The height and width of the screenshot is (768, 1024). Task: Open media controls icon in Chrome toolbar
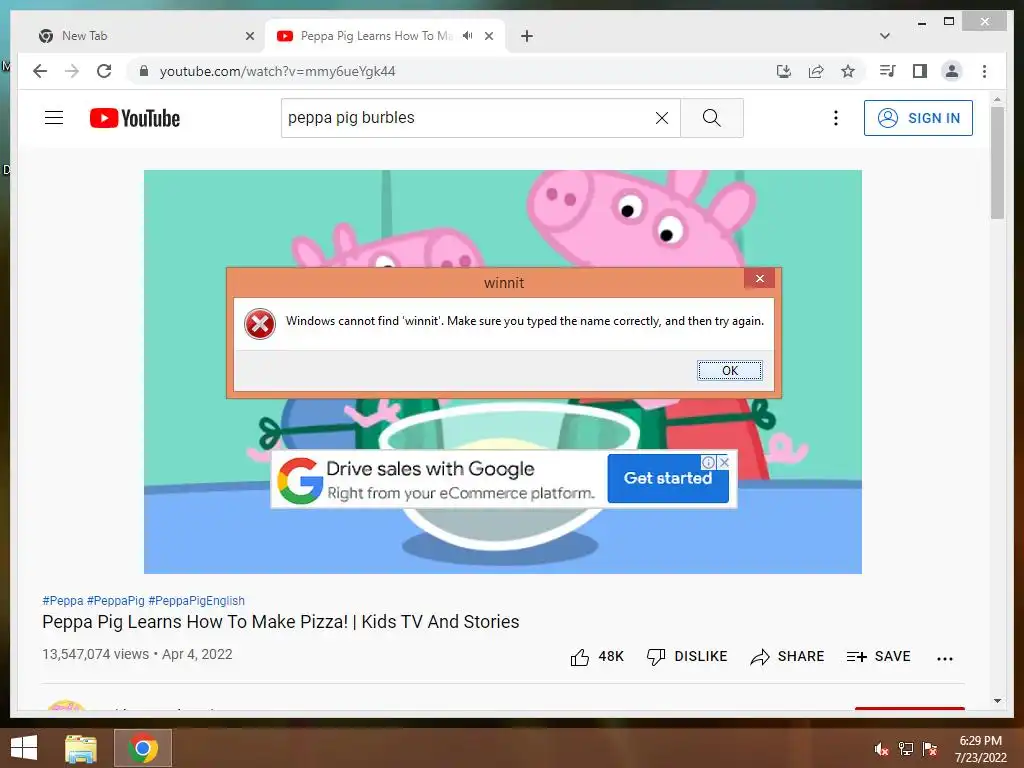(888, 71)
